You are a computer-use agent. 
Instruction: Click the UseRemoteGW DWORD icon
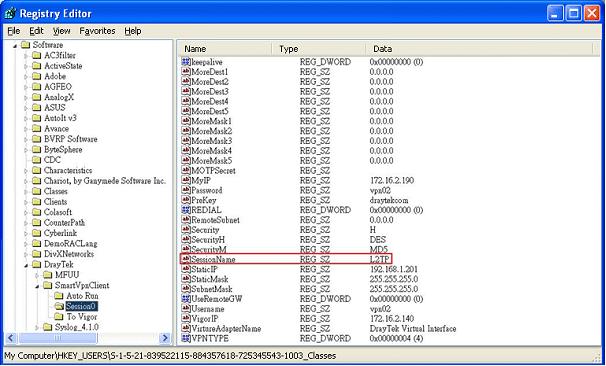pyautogui.click(x=186, y=299)
